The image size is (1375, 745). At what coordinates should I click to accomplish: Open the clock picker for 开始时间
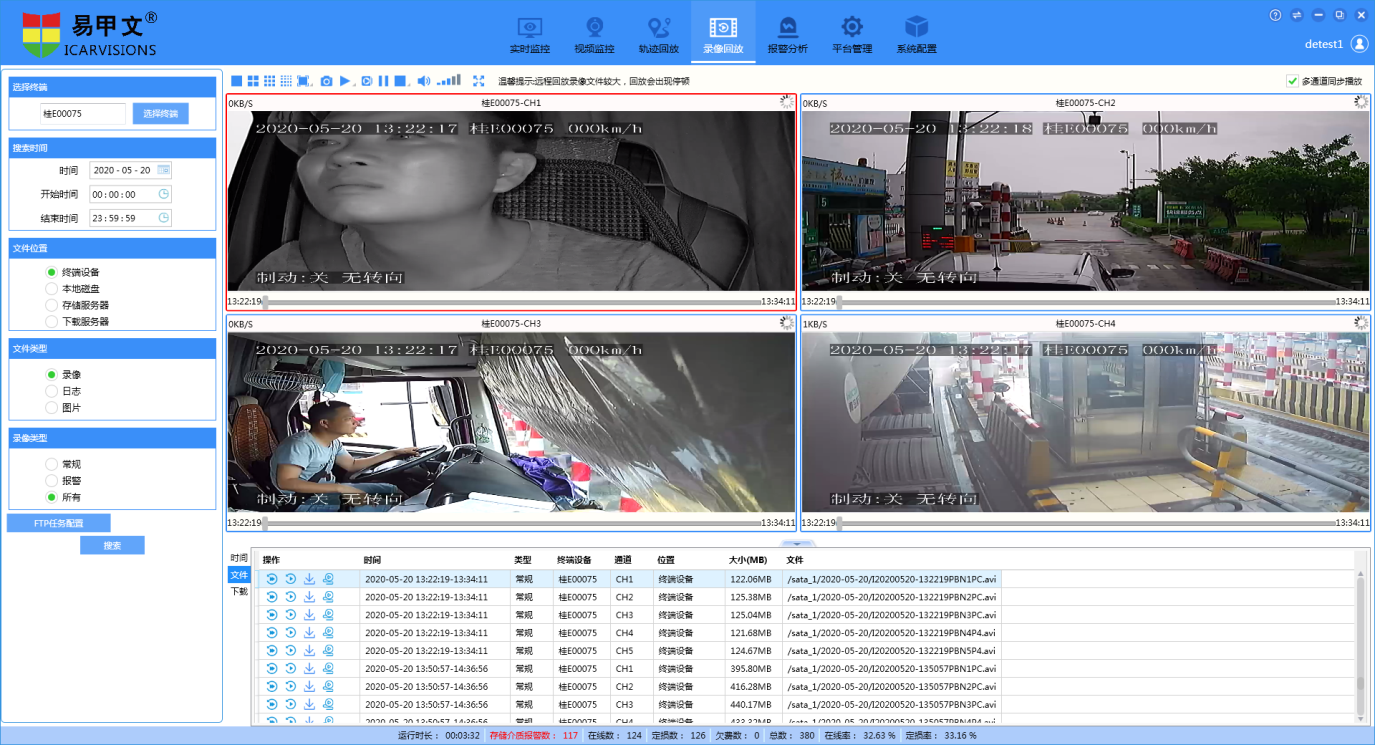pyautogui.click(x=164, y=194)
